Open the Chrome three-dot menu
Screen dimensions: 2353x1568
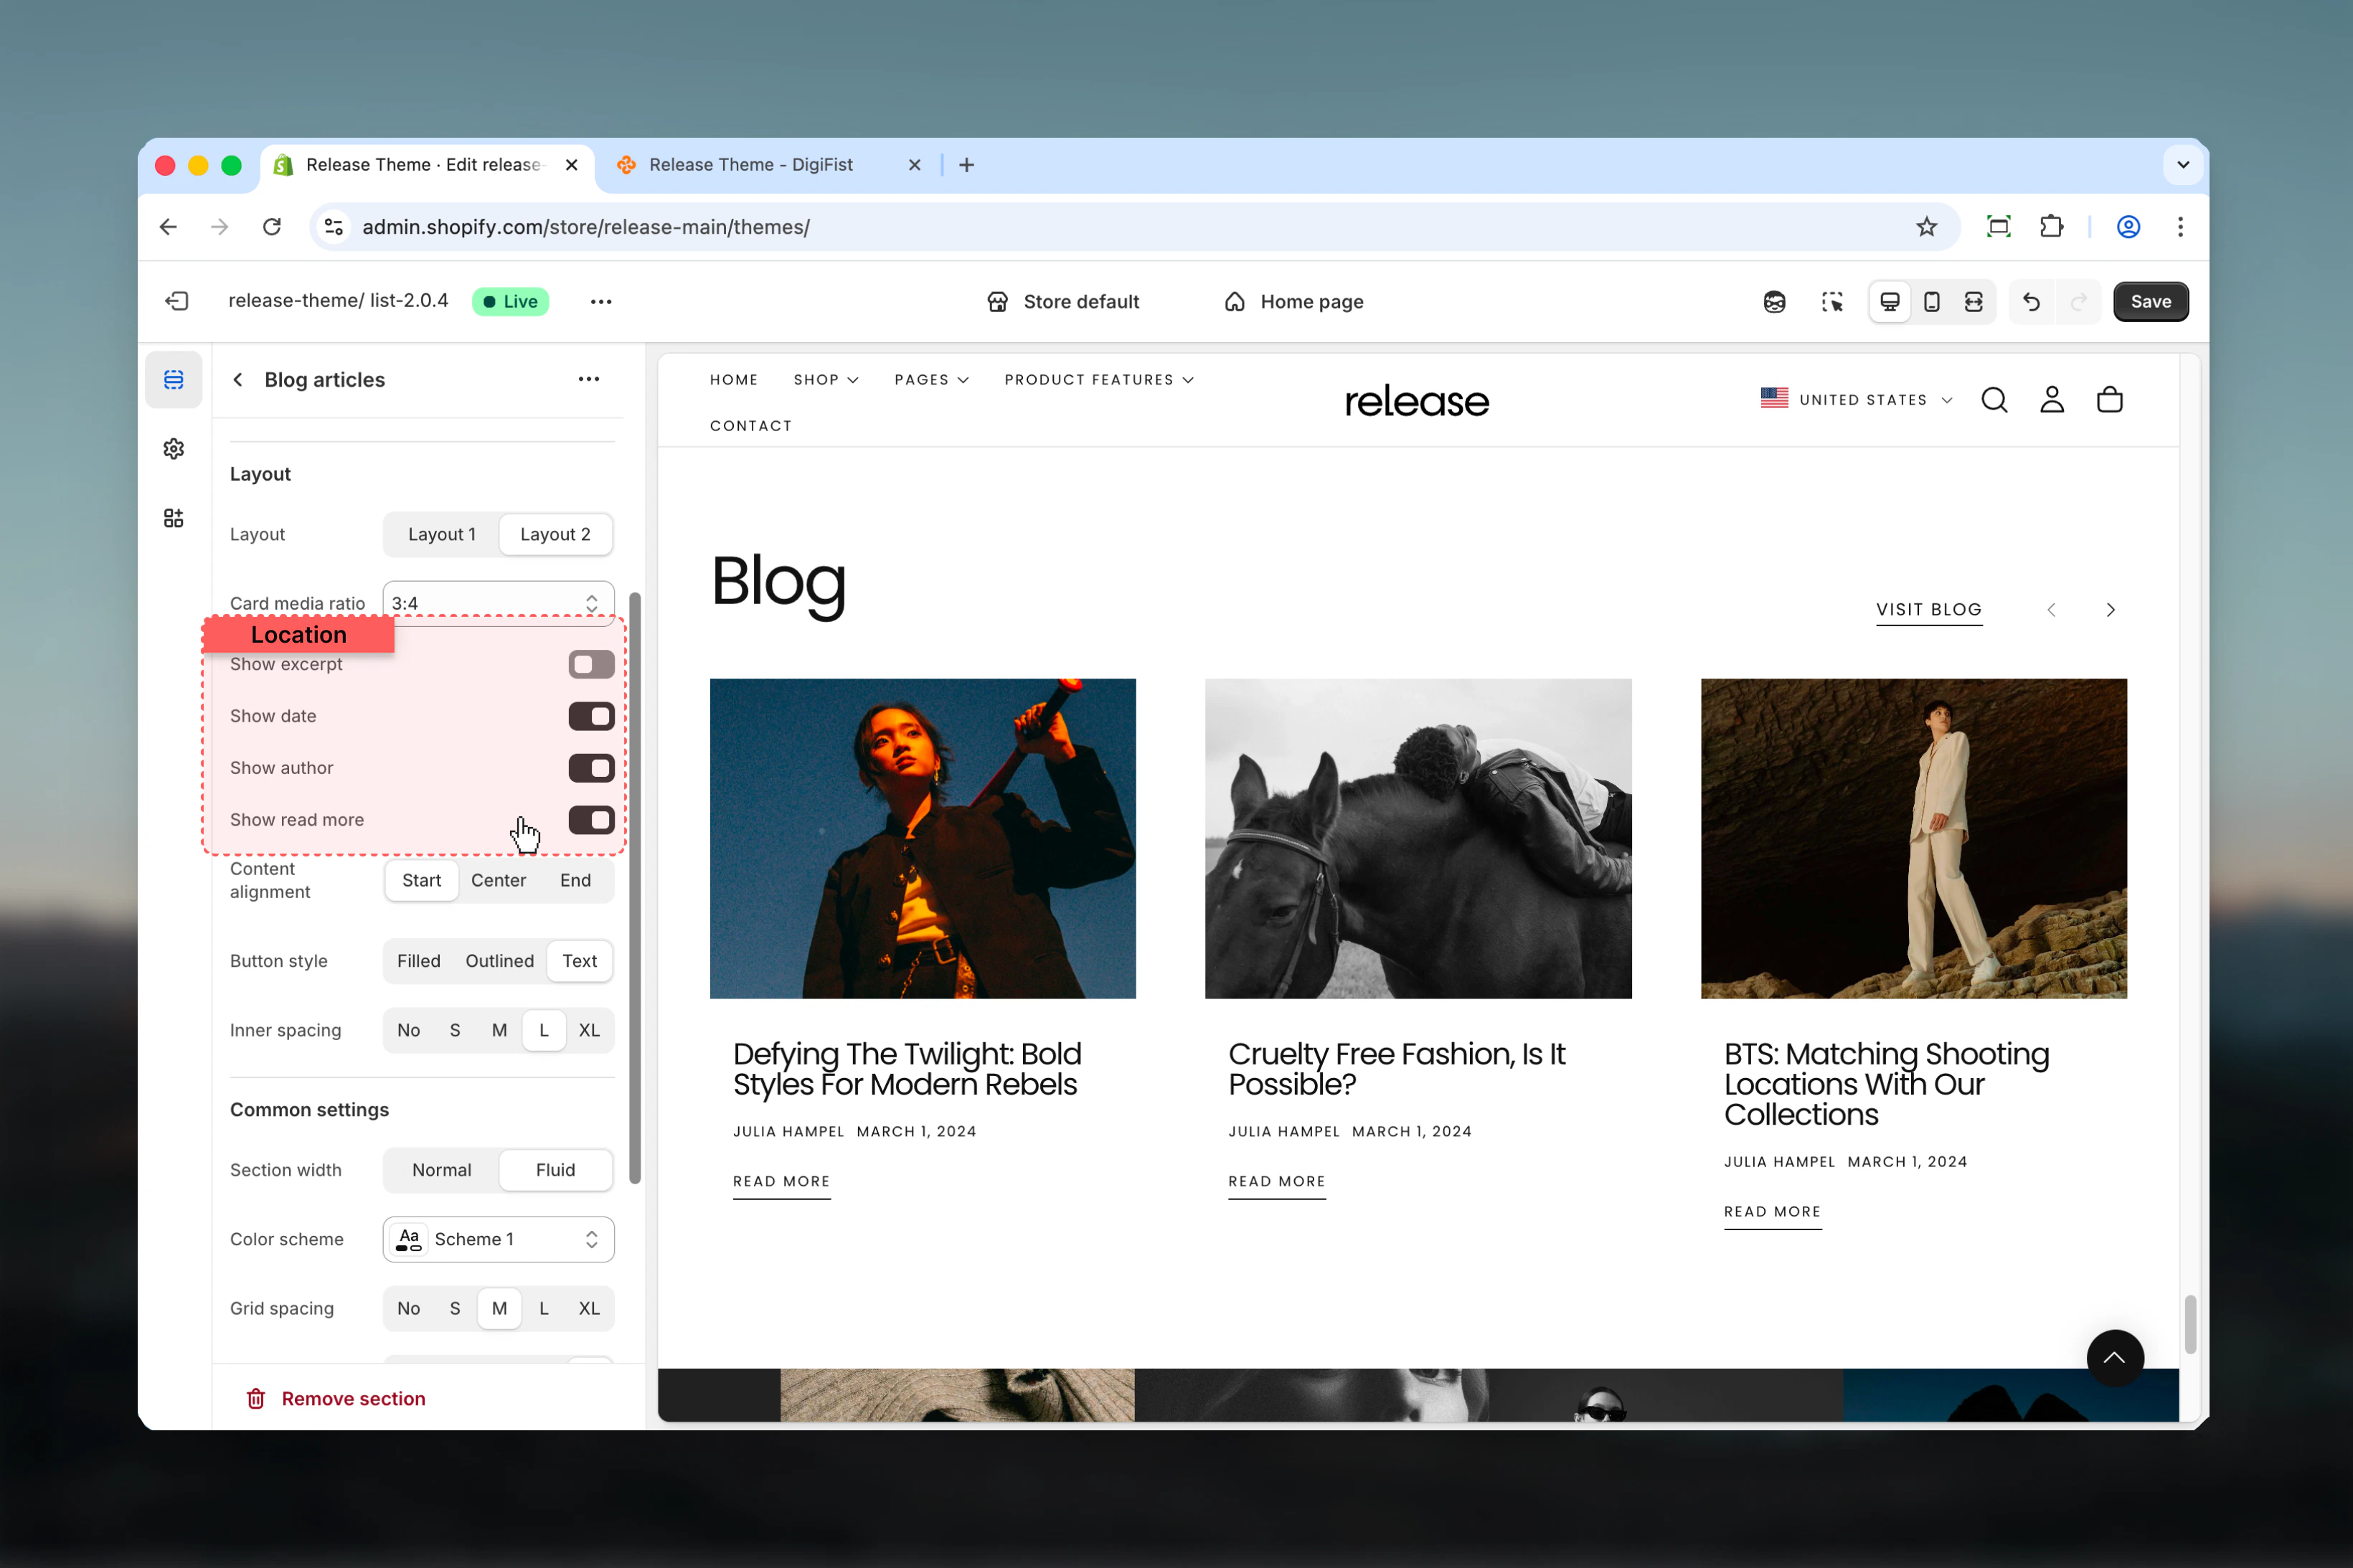pos(2180,227)
